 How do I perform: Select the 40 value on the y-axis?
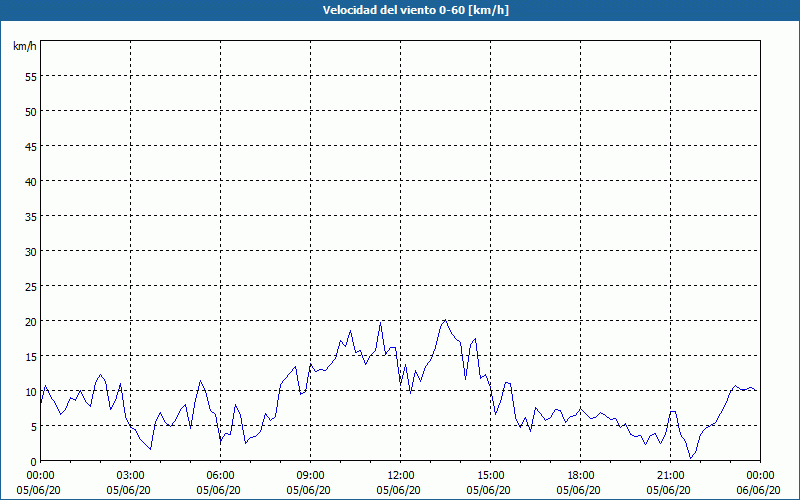click(x=31, y=181)
